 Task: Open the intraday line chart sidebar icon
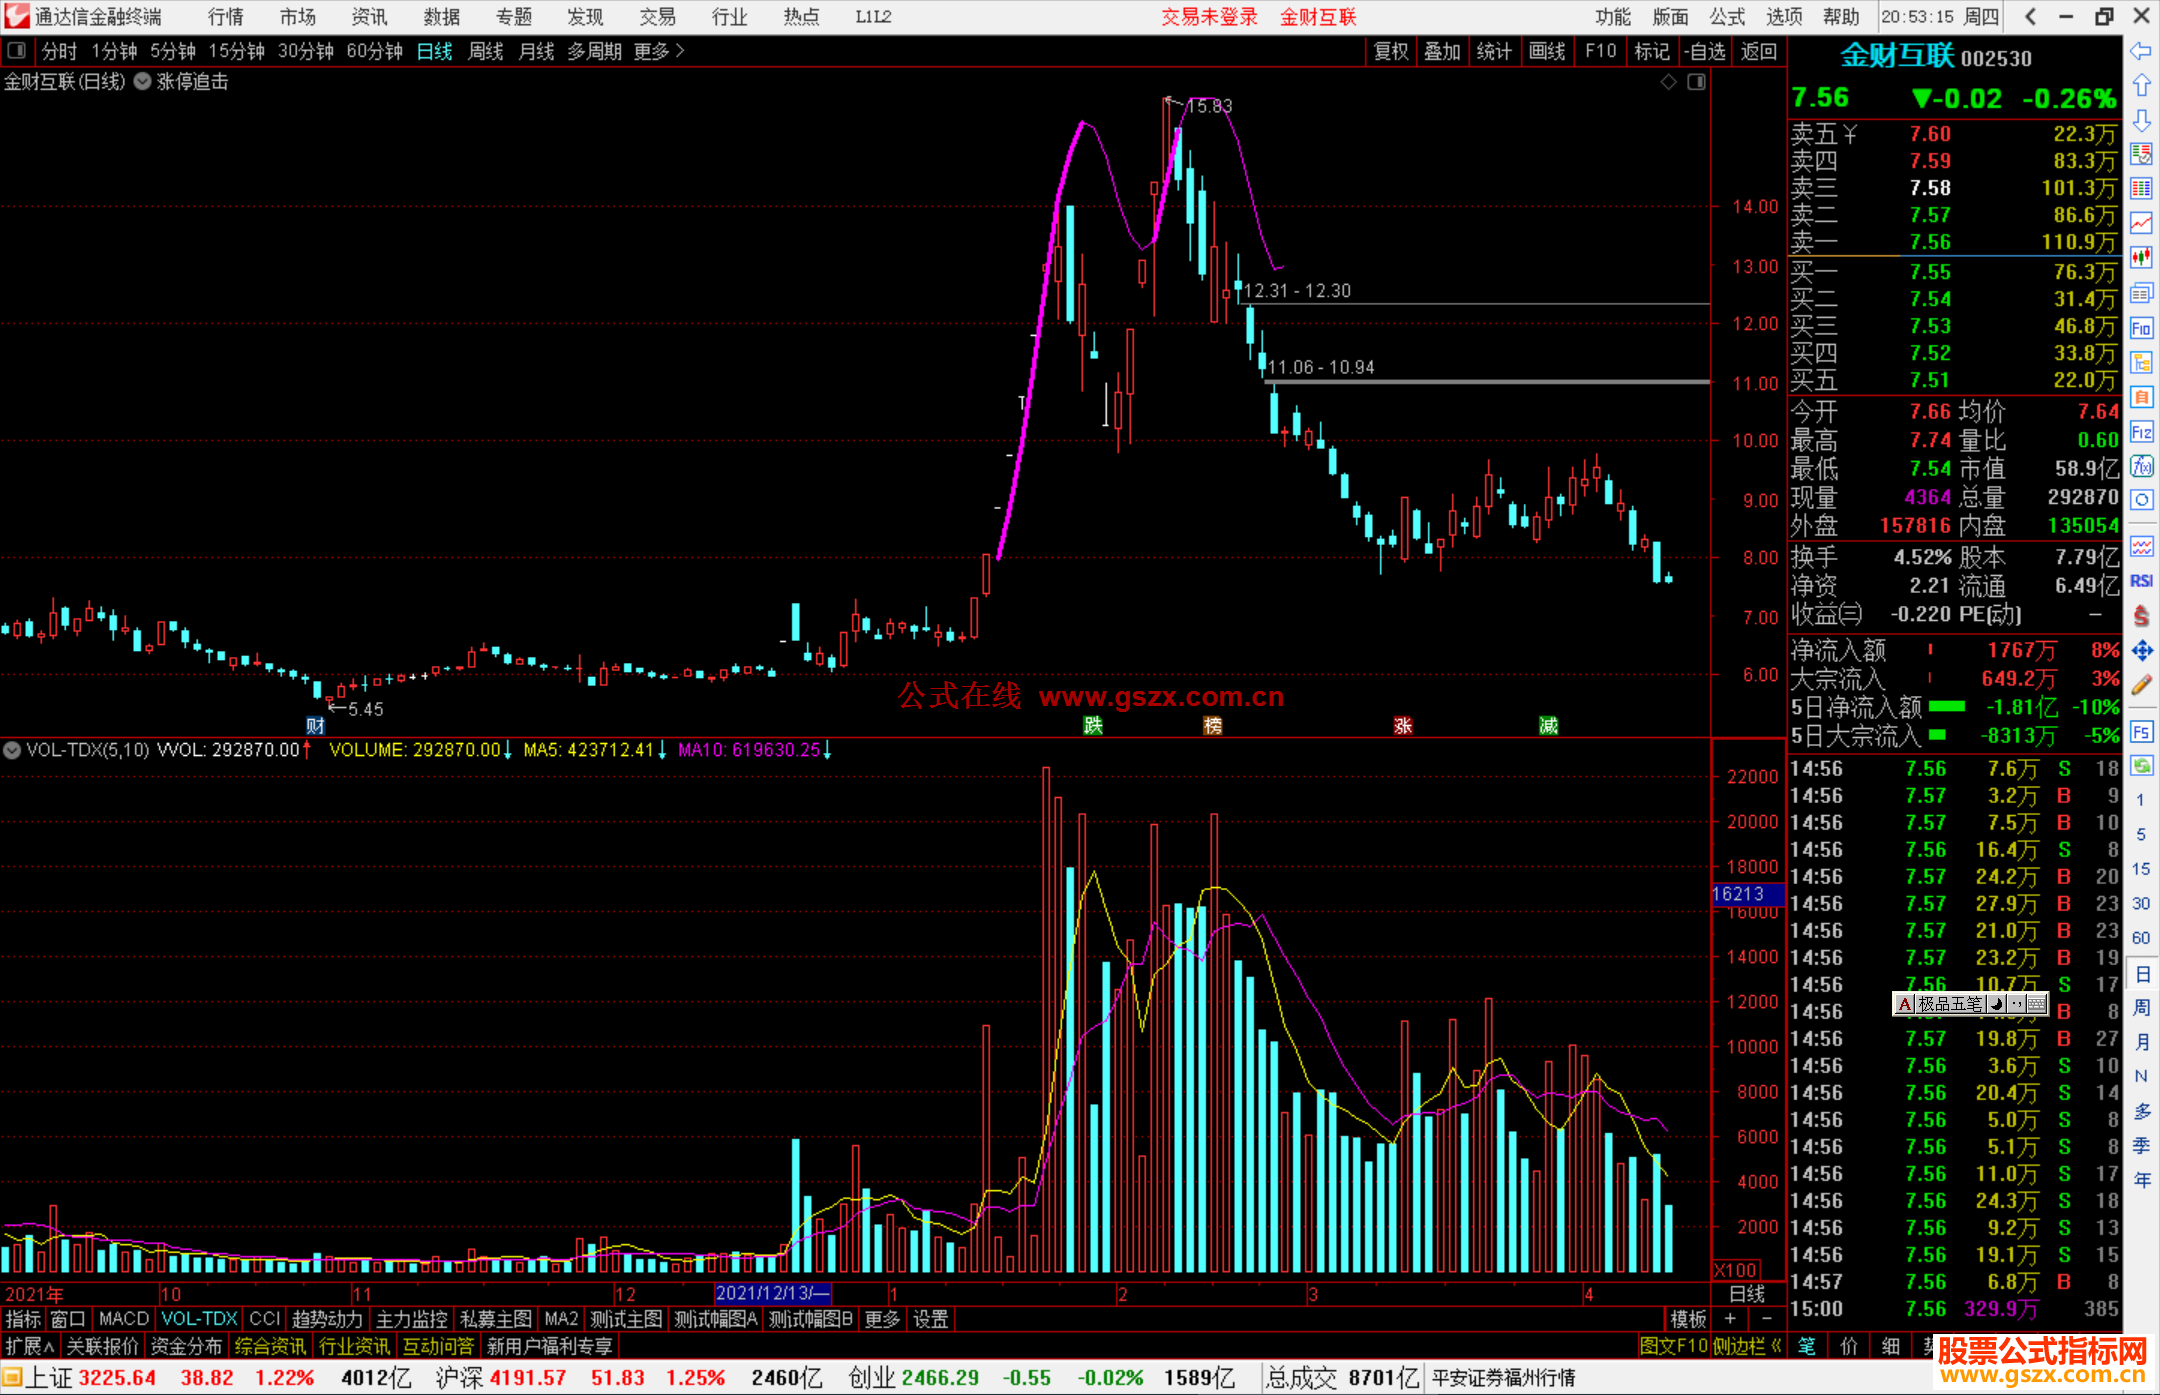click(2141, 224)
